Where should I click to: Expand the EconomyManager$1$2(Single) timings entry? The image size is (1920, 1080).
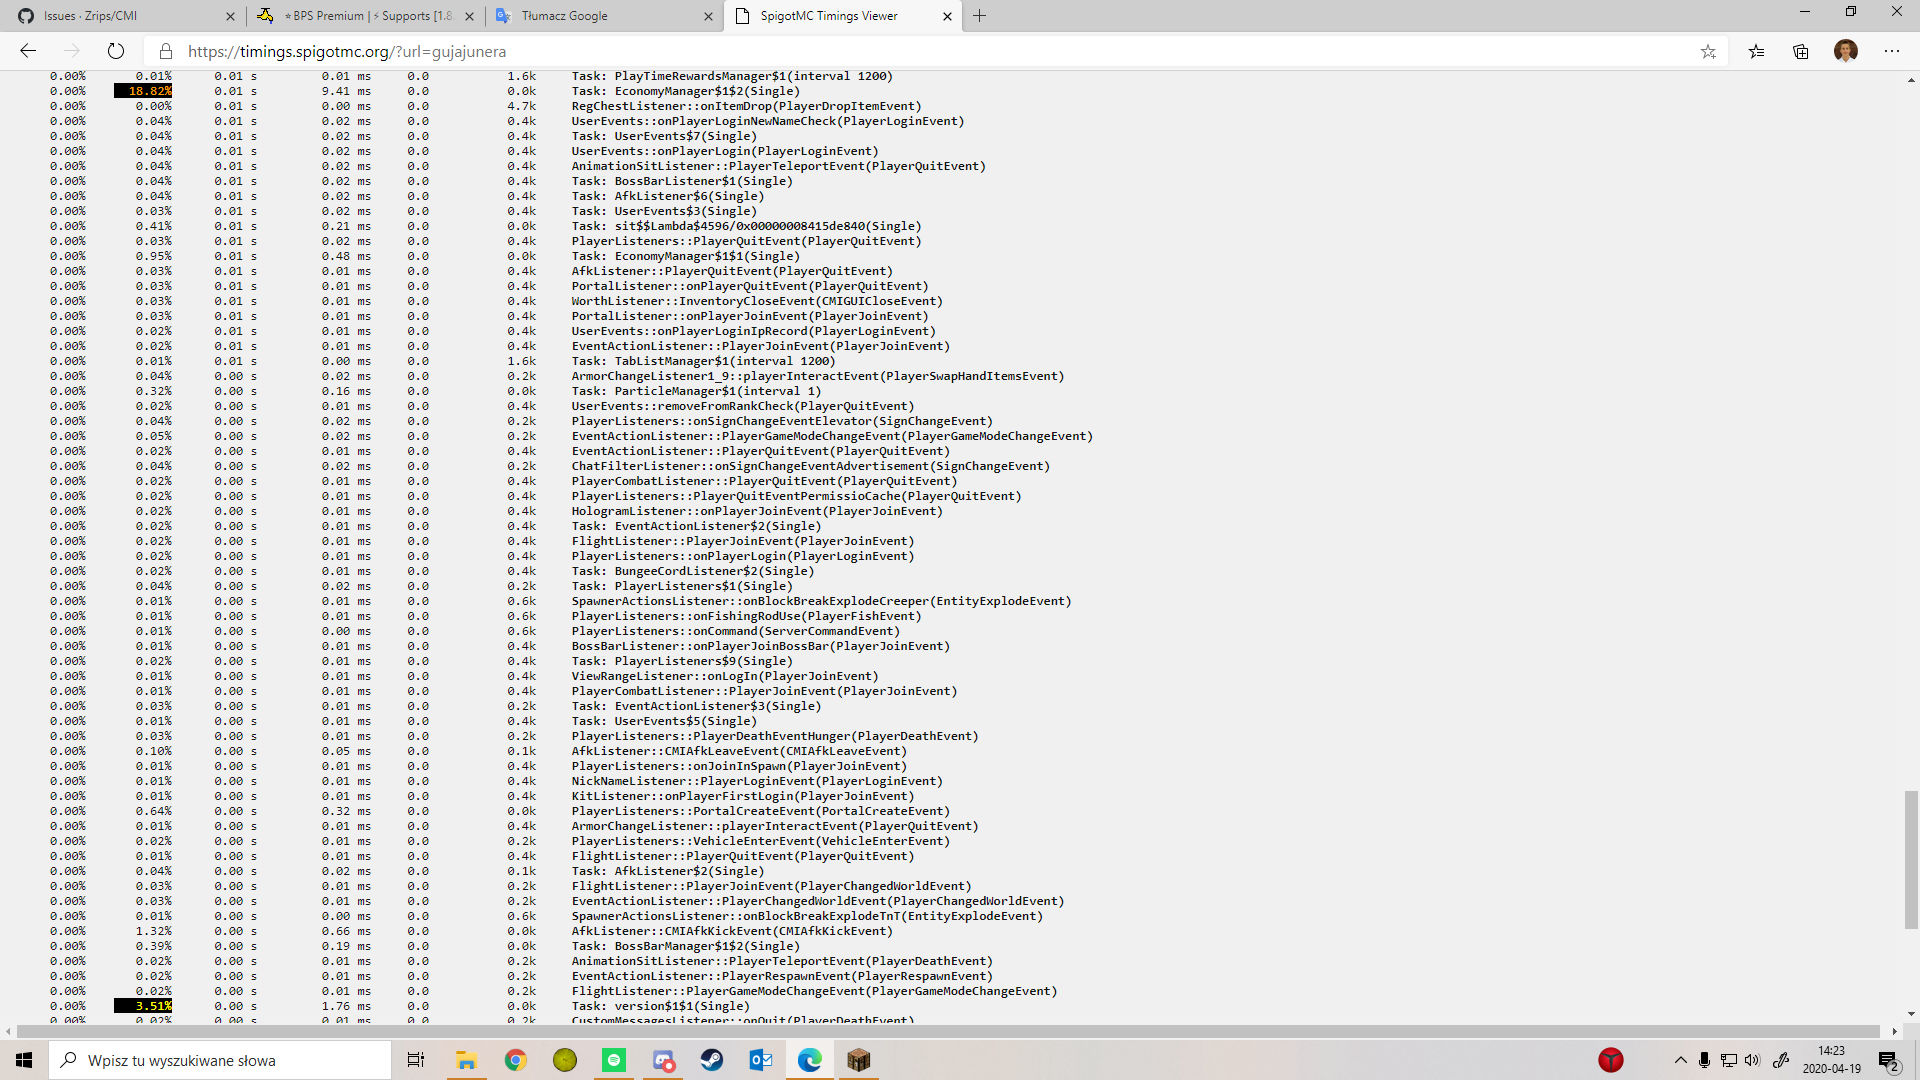pyautogui.click(x=684, y=90)
